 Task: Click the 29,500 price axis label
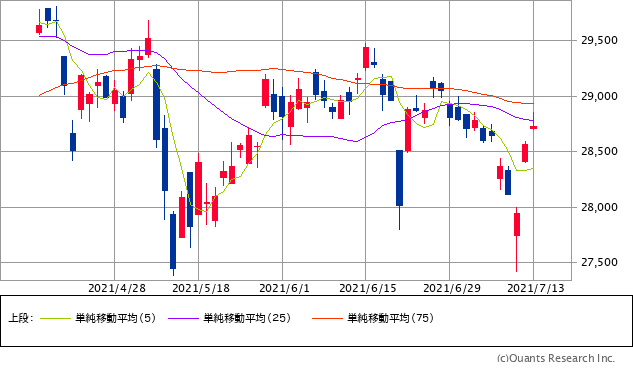coord(599,40)
